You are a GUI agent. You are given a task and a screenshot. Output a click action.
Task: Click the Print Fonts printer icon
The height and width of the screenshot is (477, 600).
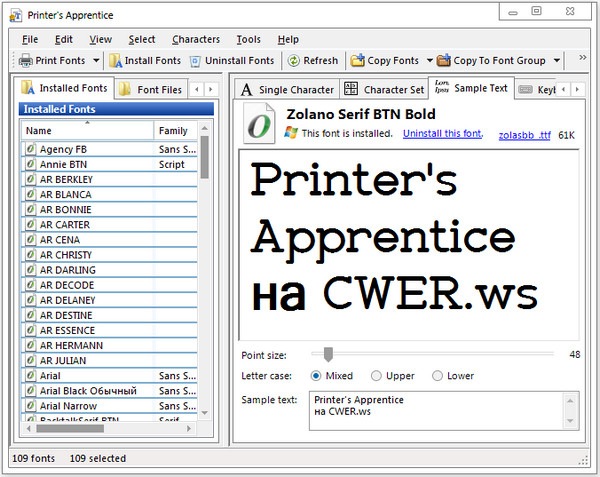coord(25,61)
